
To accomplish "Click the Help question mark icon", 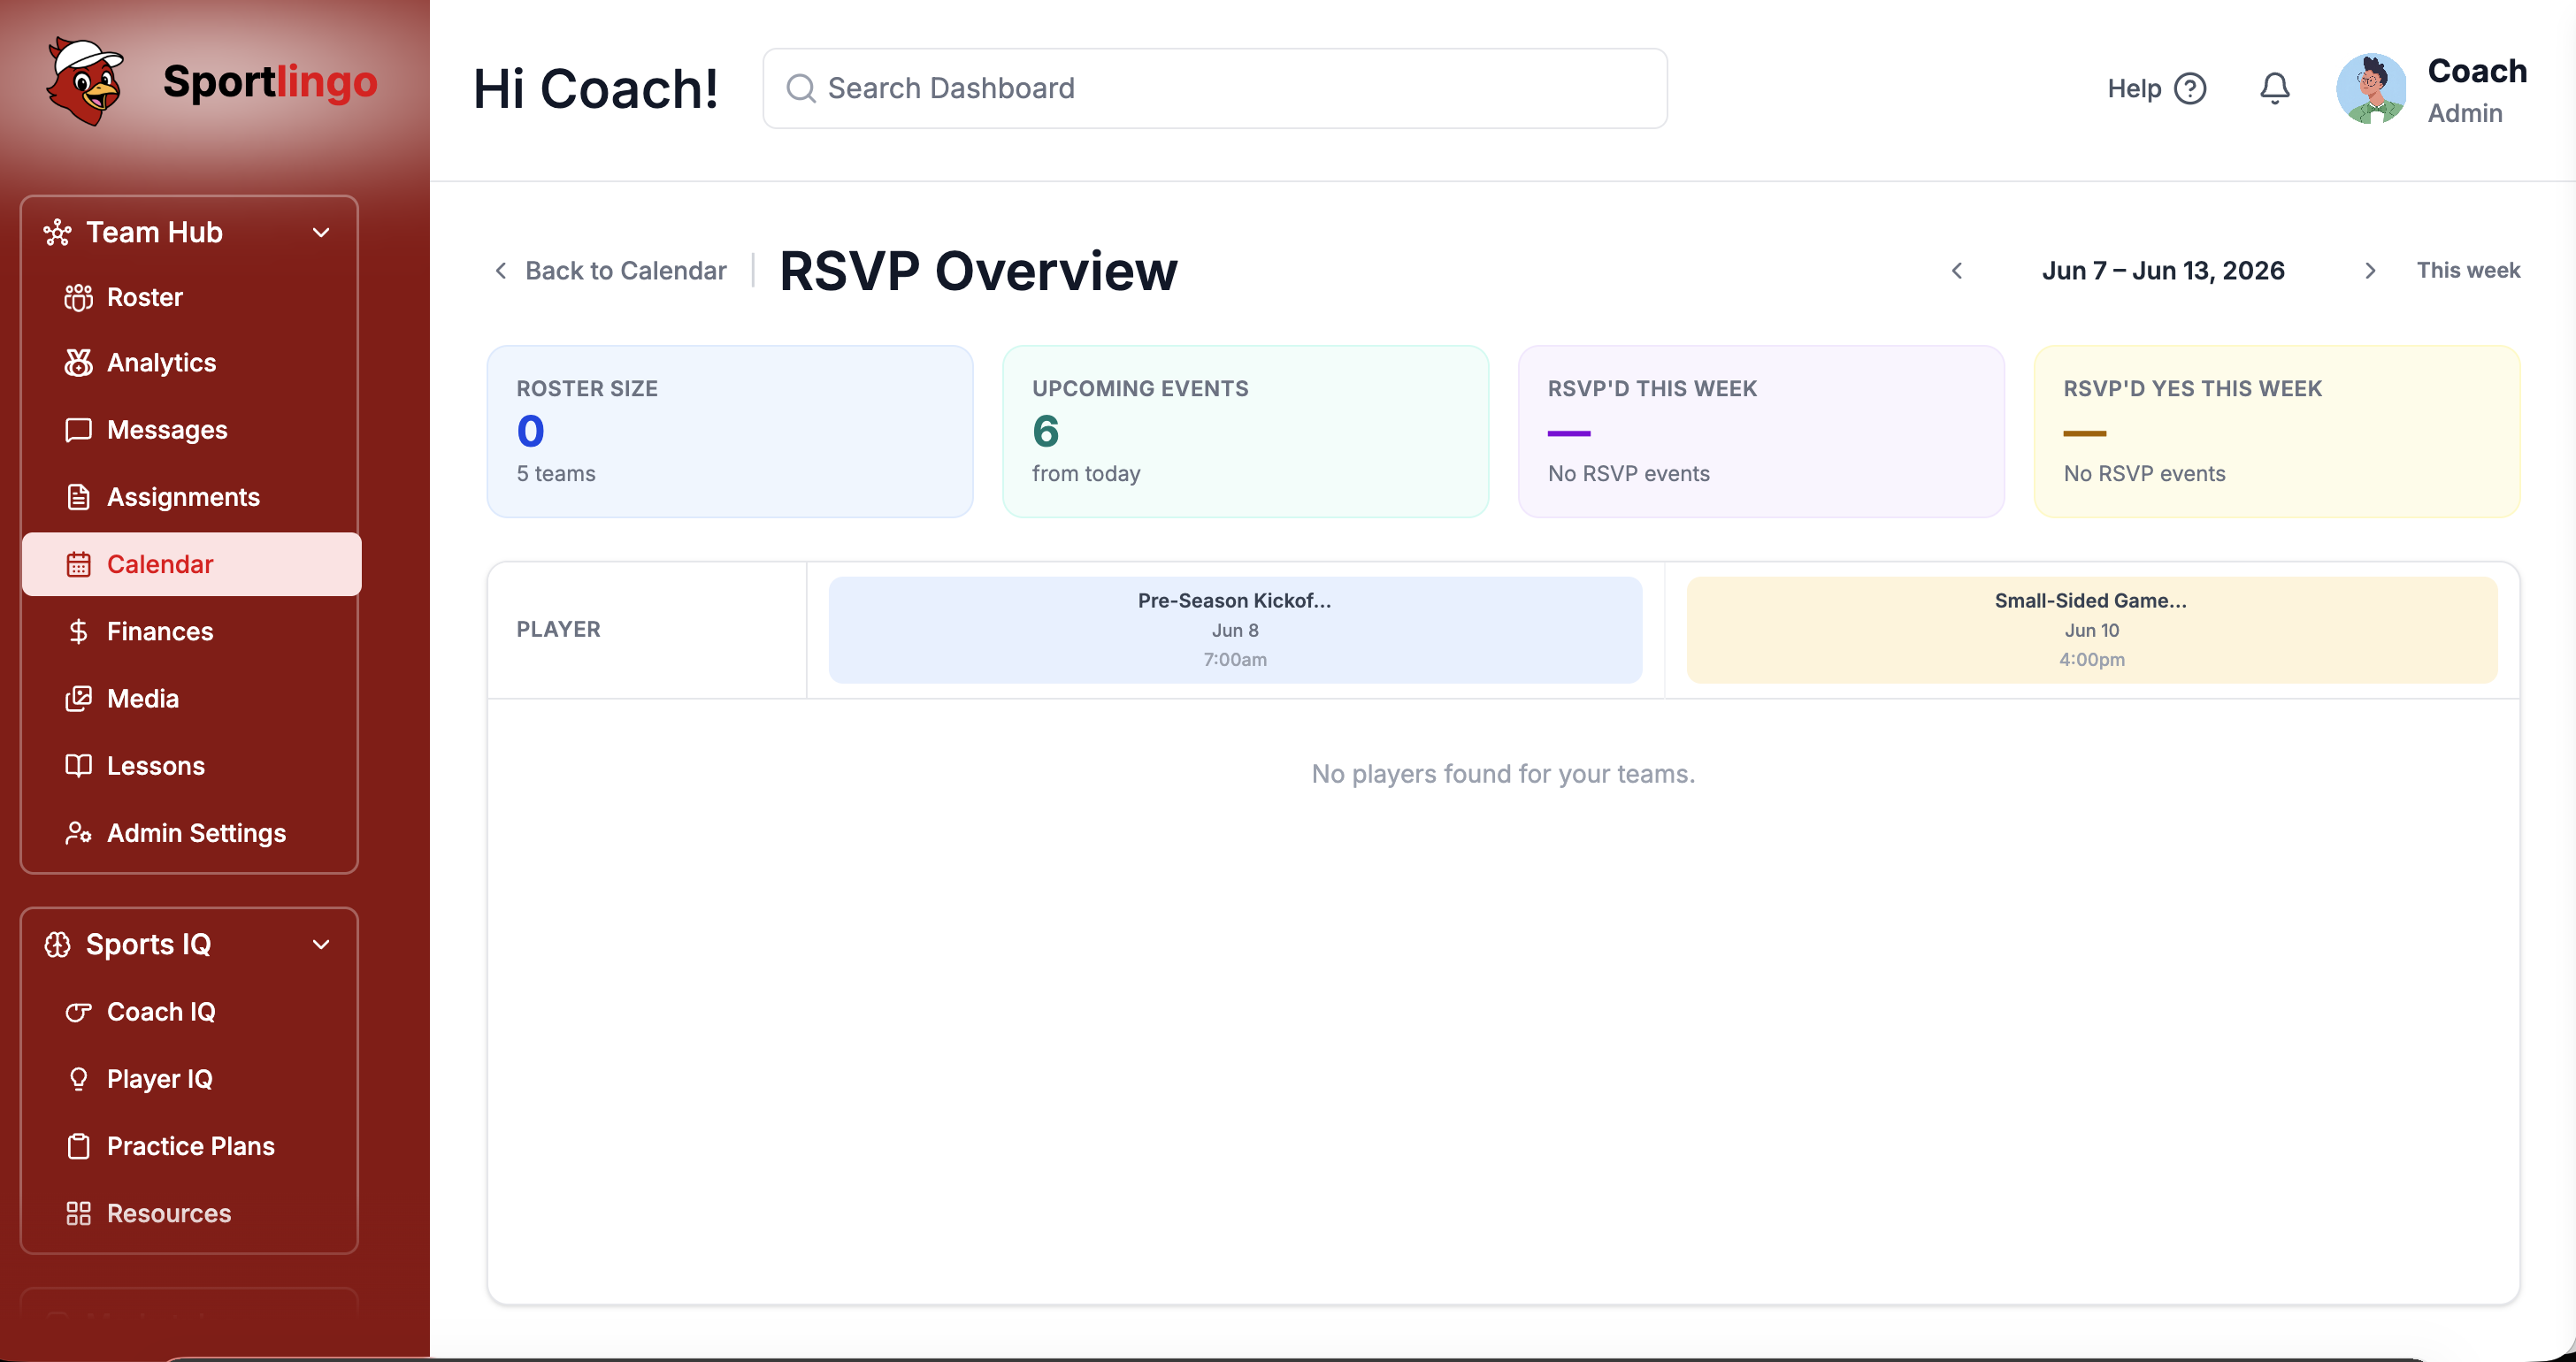I will [2190, 88].
